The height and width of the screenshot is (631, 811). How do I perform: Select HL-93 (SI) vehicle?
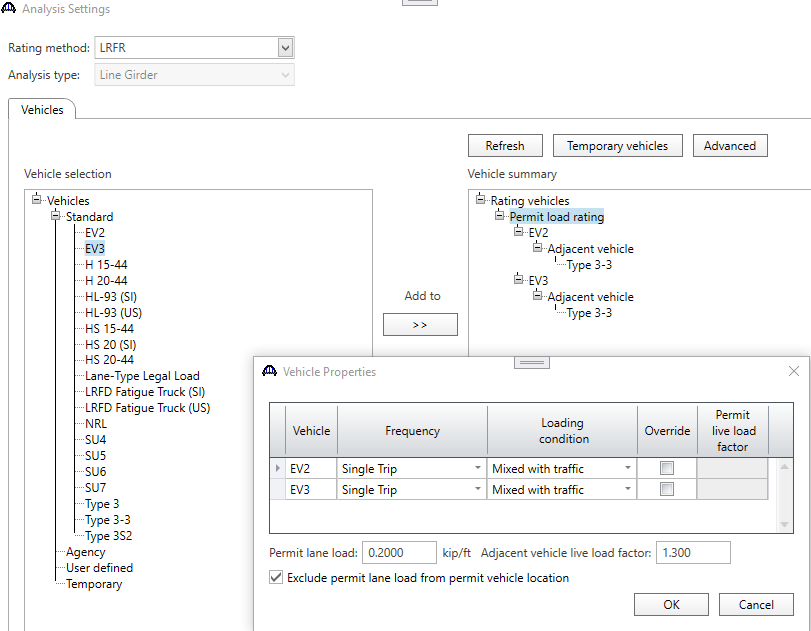coord(111,297)
